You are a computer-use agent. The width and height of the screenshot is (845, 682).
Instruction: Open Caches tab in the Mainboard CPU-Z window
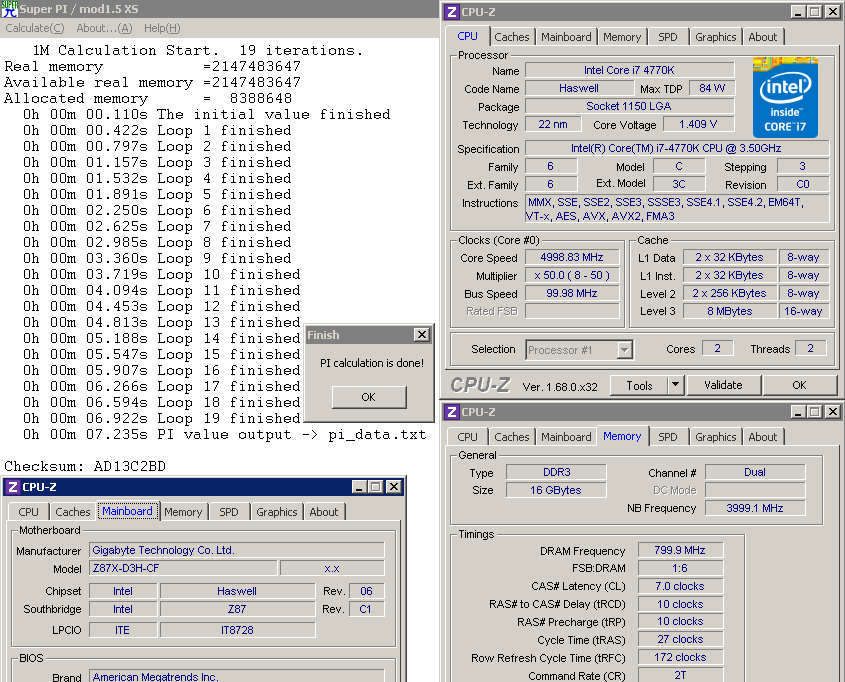[x=73, y=512]
